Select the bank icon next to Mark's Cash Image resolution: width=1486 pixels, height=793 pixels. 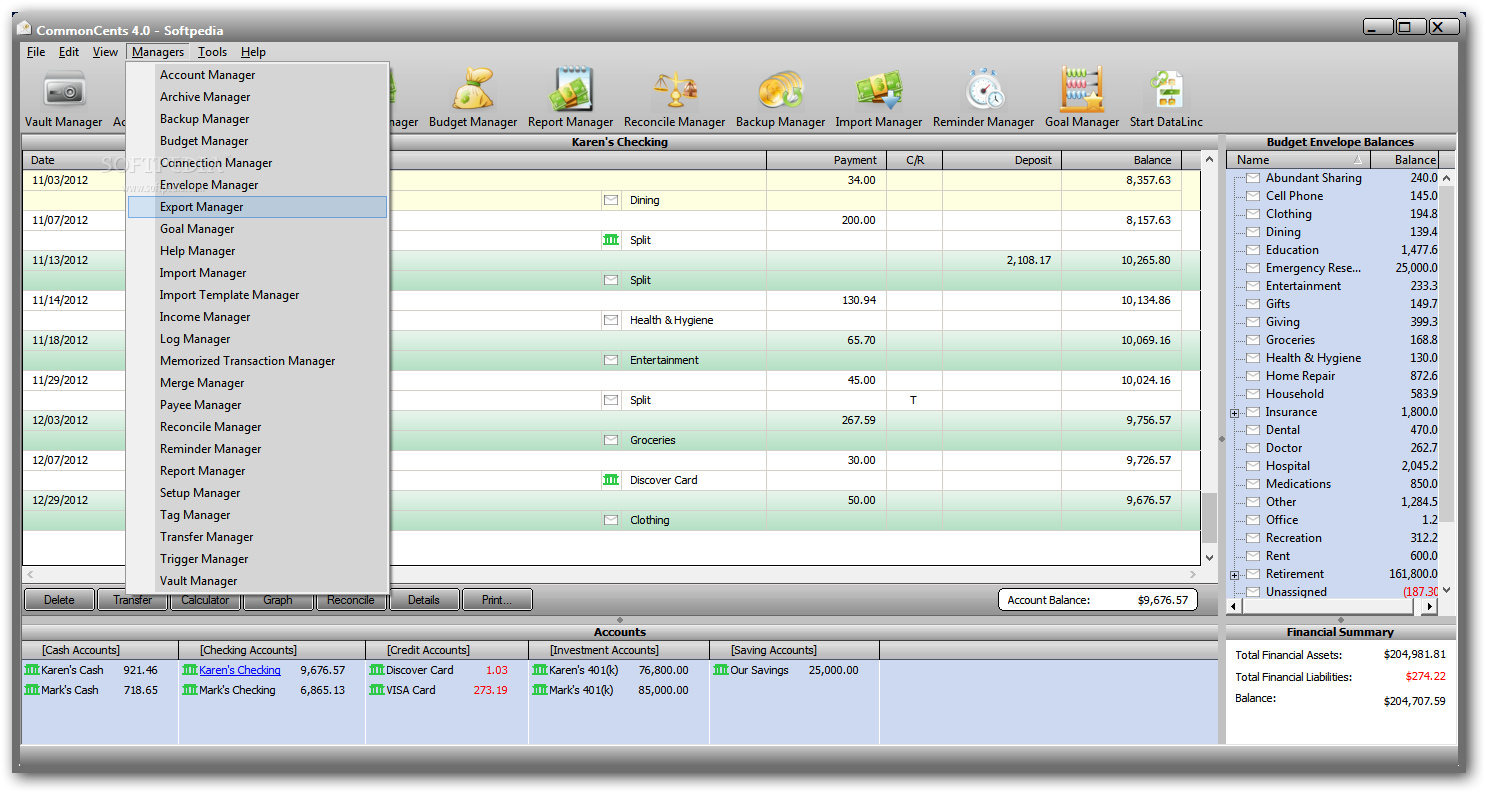click(32, 690)
